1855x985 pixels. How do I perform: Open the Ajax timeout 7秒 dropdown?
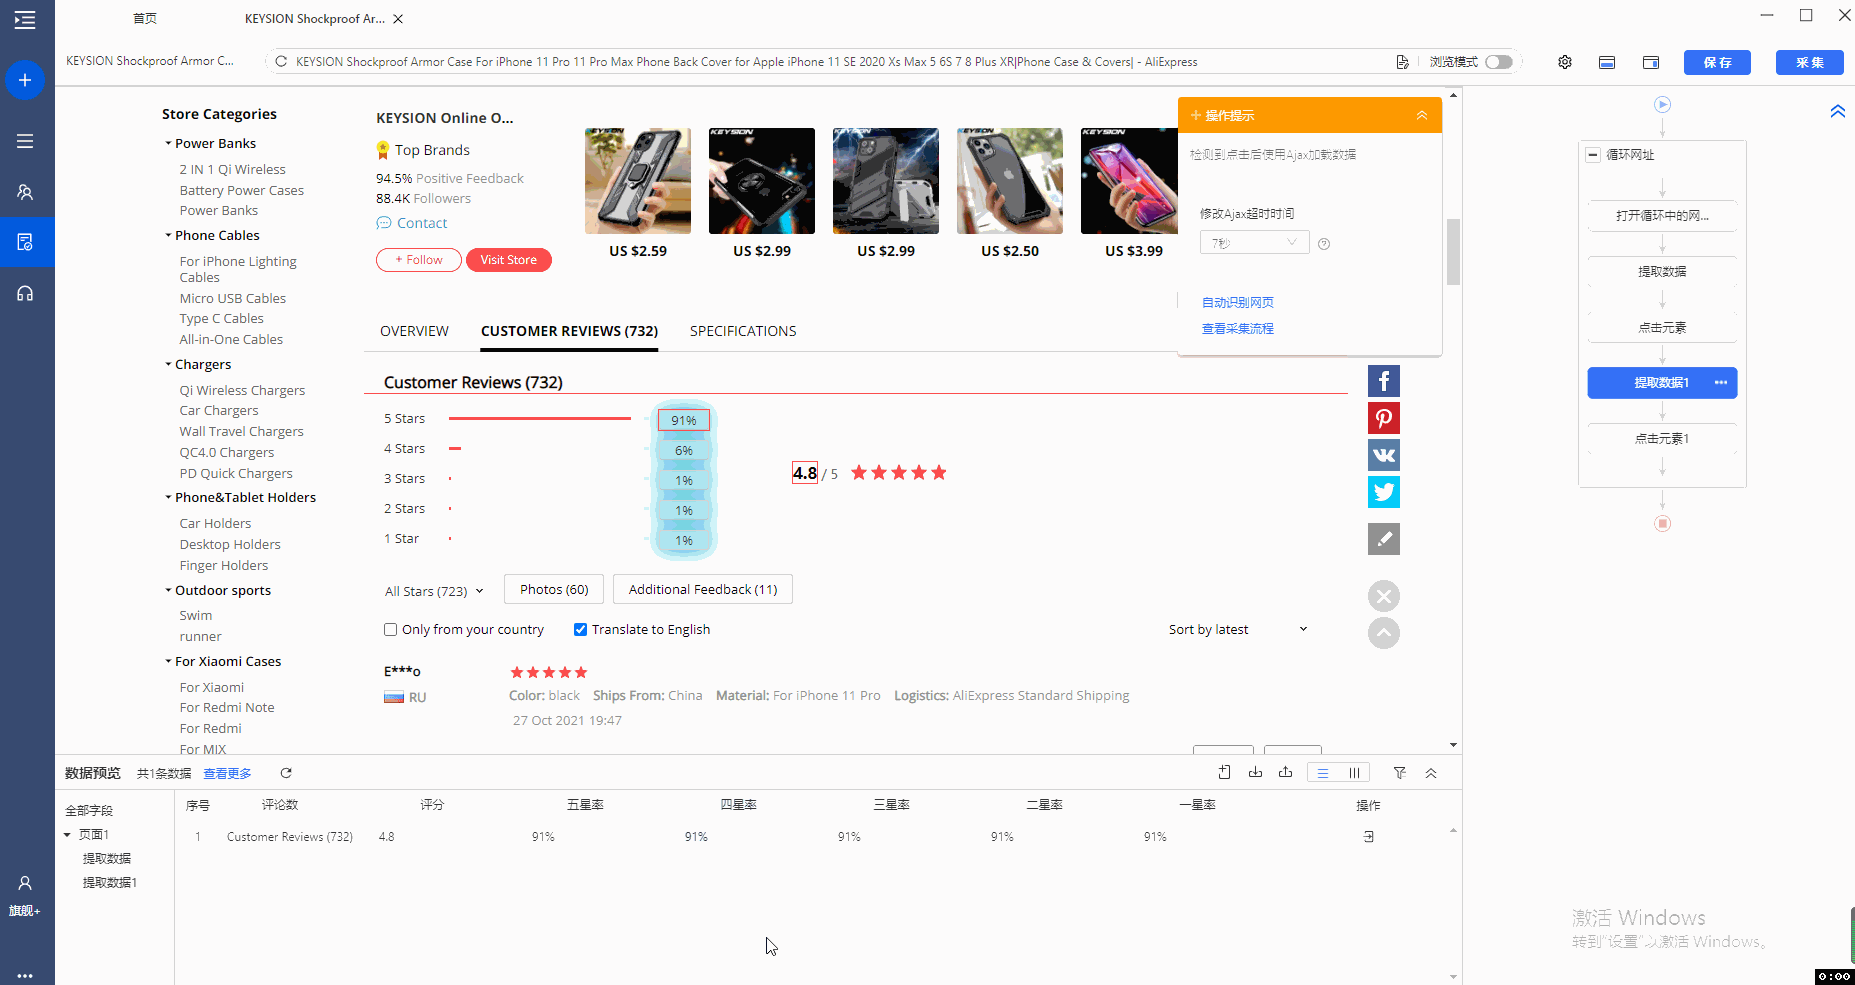click(x=1254, y=243)
